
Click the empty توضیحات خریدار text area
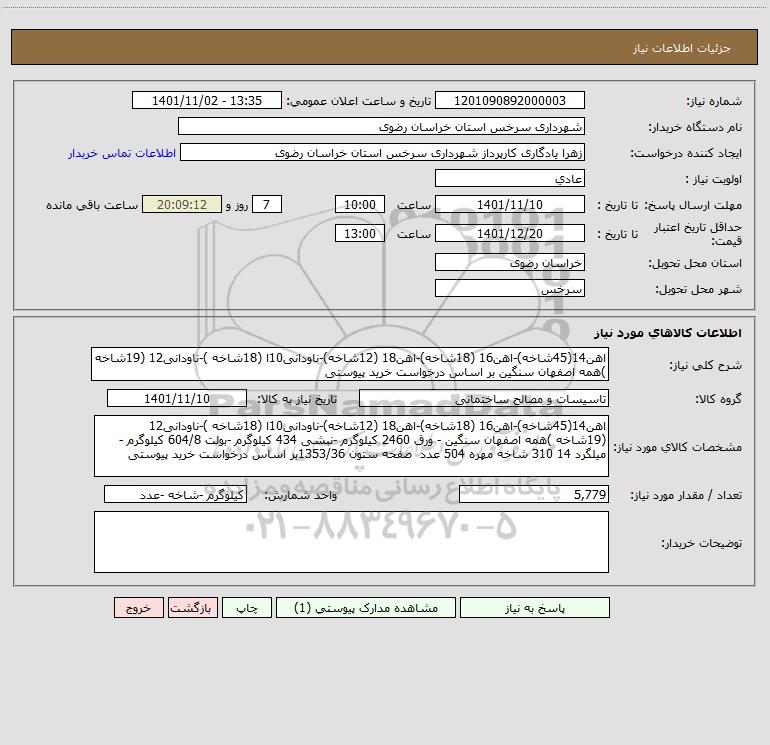coord(351,542)
